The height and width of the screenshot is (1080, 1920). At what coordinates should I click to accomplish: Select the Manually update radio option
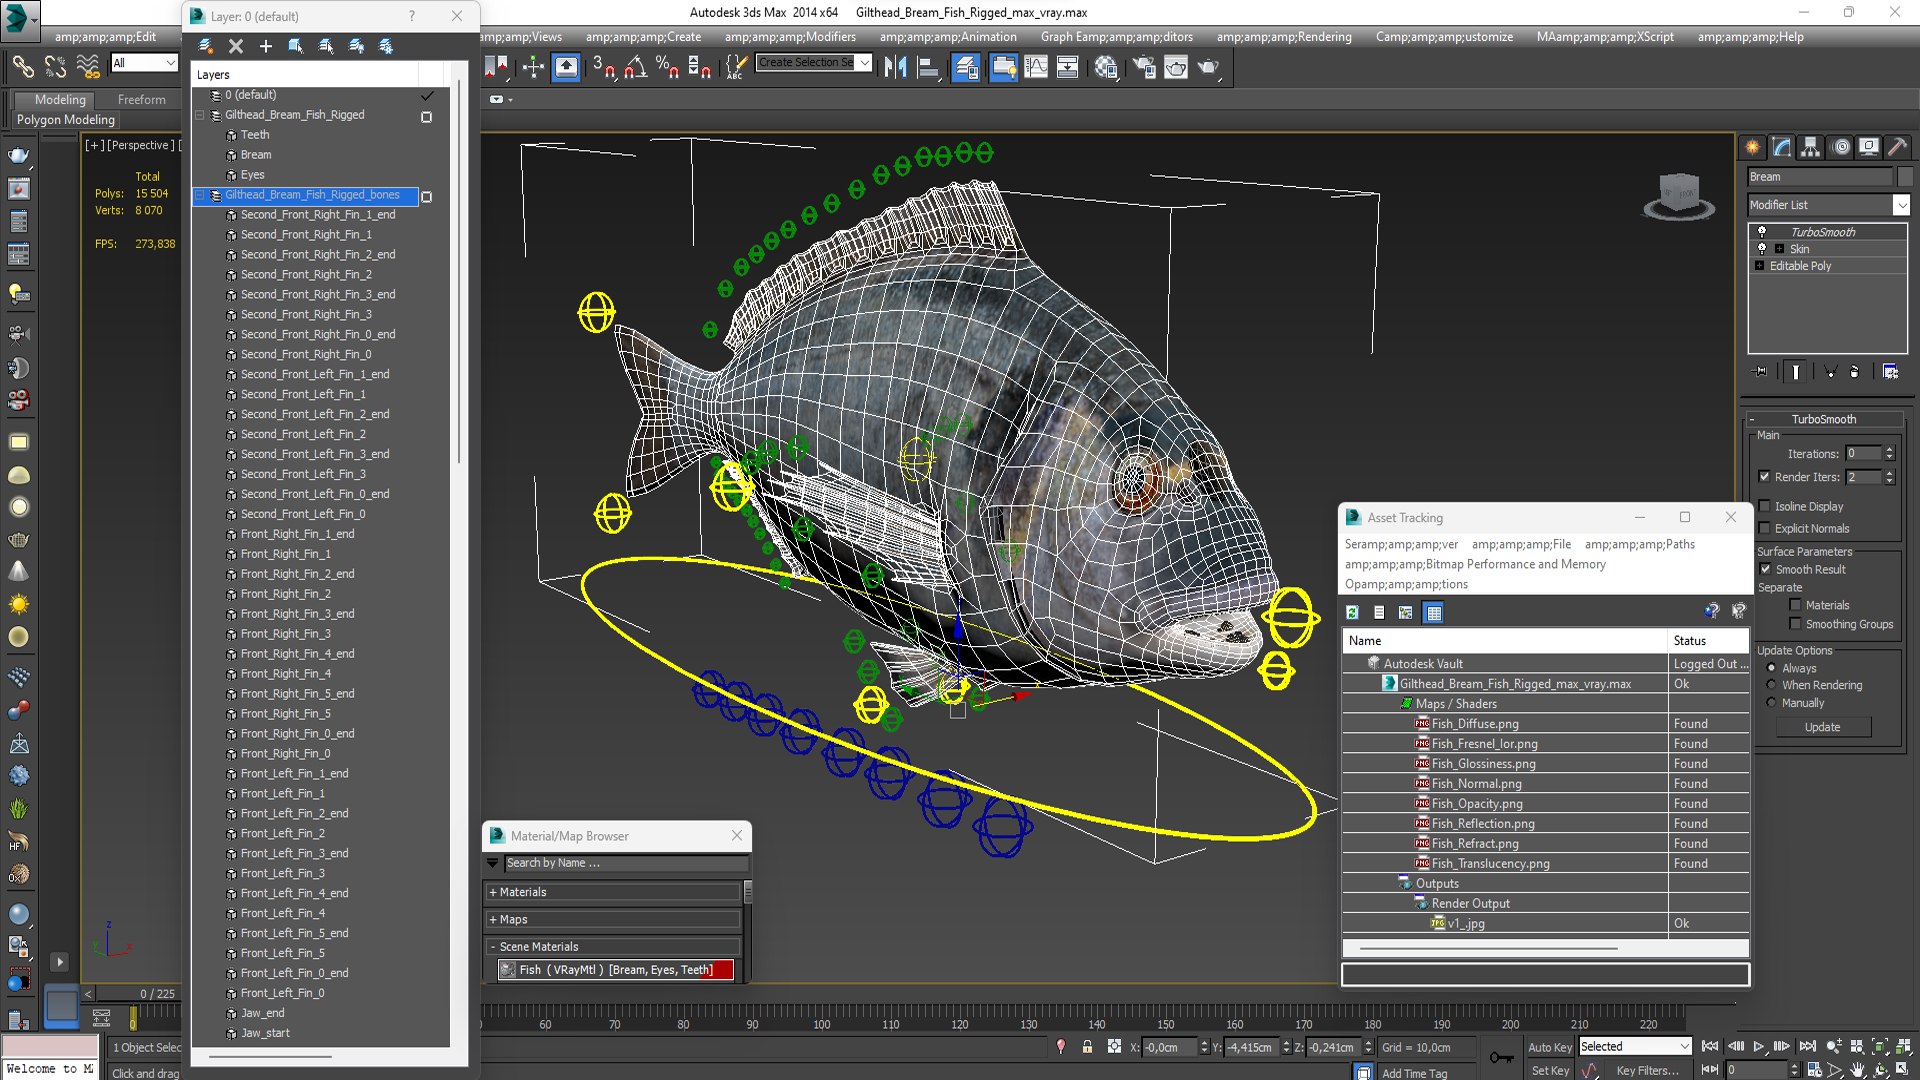pos(1771,703)
